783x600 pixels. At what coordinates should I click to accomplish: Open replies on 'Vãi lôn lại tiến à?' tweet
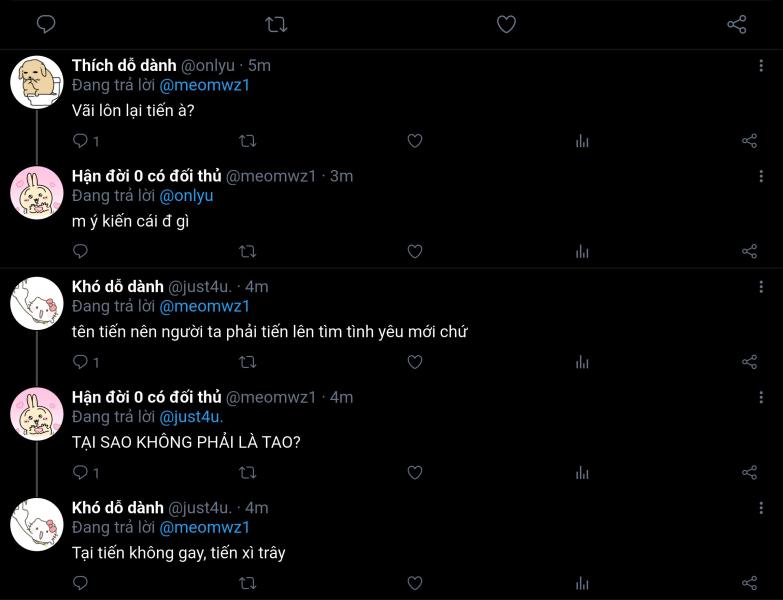[80, 141]
